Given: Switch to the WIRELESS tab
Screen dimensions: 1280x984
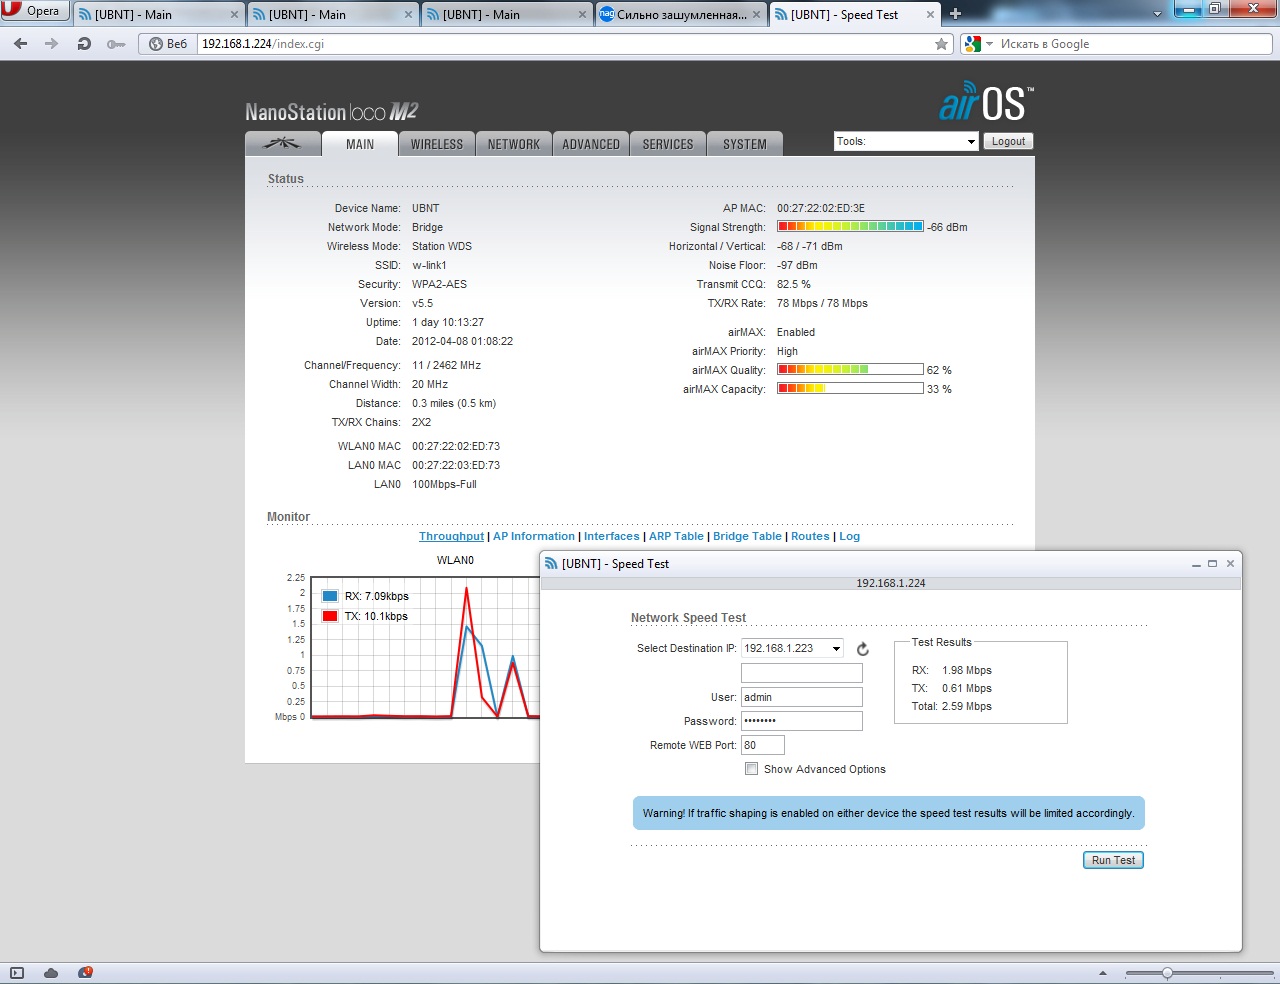Looking at the screenshot, I should coord(437,144).
